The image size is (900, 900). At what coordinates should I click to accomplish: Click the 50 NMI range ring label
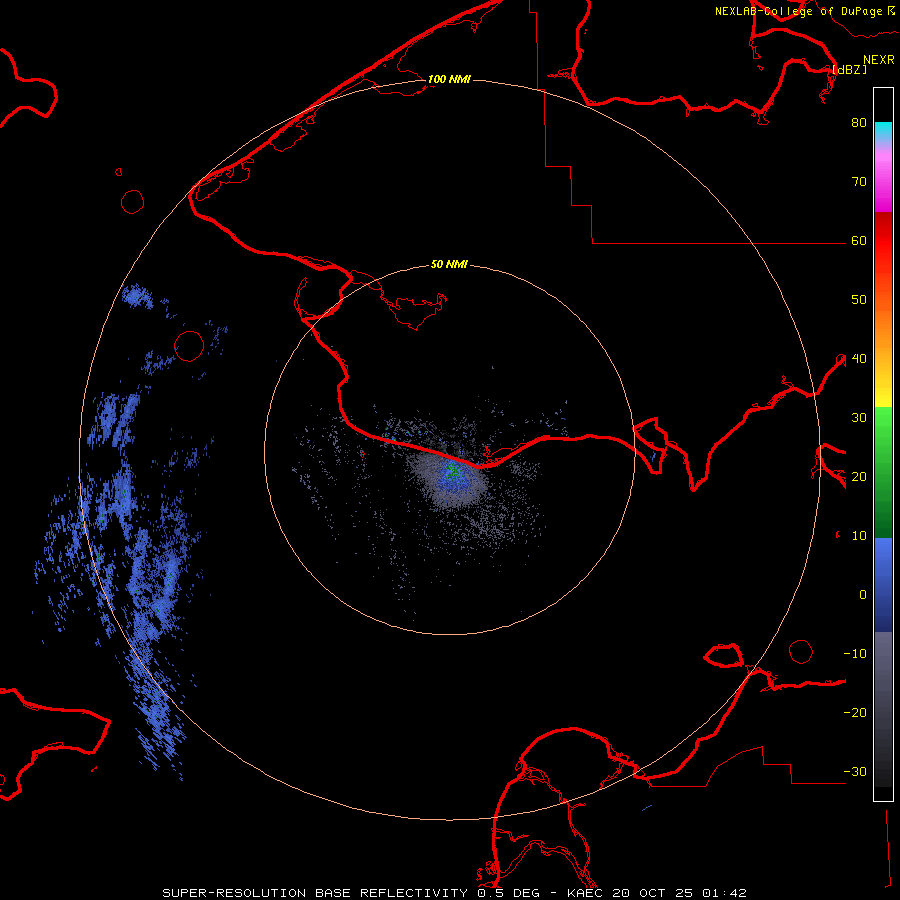tap(449, 264)
